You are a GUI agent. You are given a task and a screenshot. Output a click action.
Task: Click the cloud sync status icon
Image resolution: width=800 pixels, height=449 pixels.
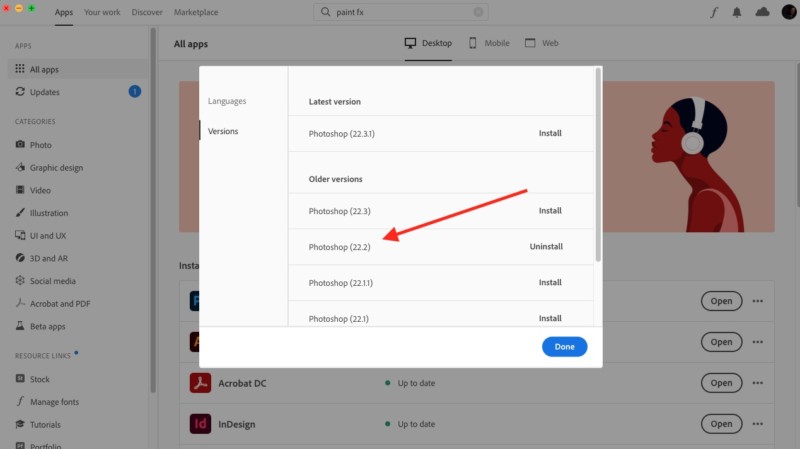coord(762,12)
